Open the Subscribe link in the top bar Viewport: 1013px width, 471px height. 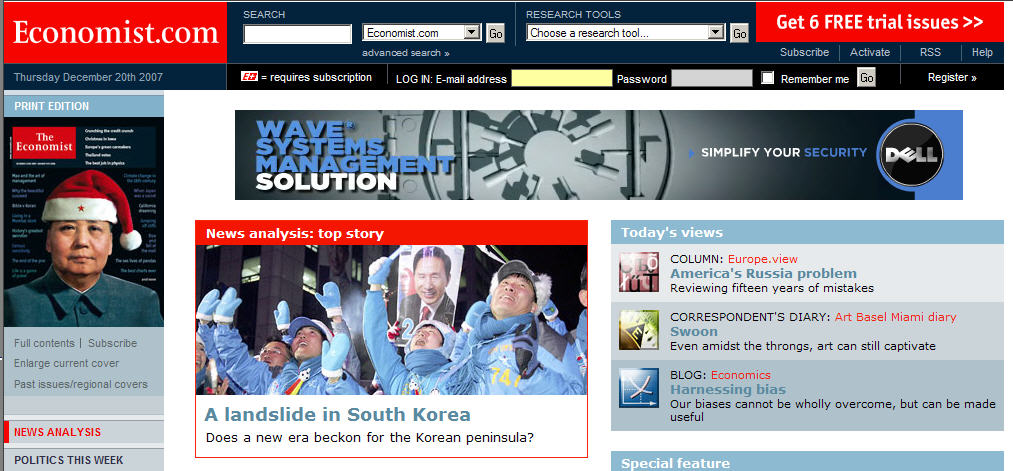[x=804, y=52]
